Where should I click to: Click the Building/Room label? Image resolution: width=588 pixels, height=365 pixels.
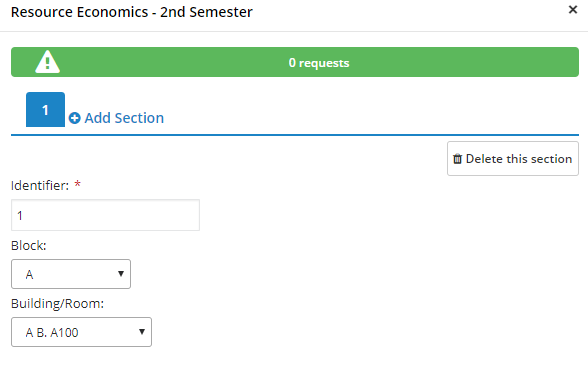click(x=57, y=303)
